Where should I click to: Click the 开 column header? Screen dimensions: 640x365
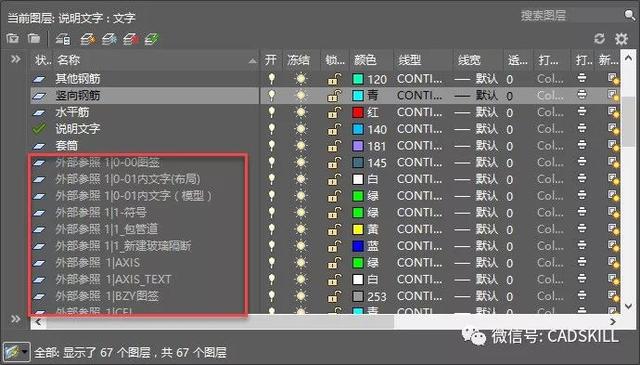[271, 60]
